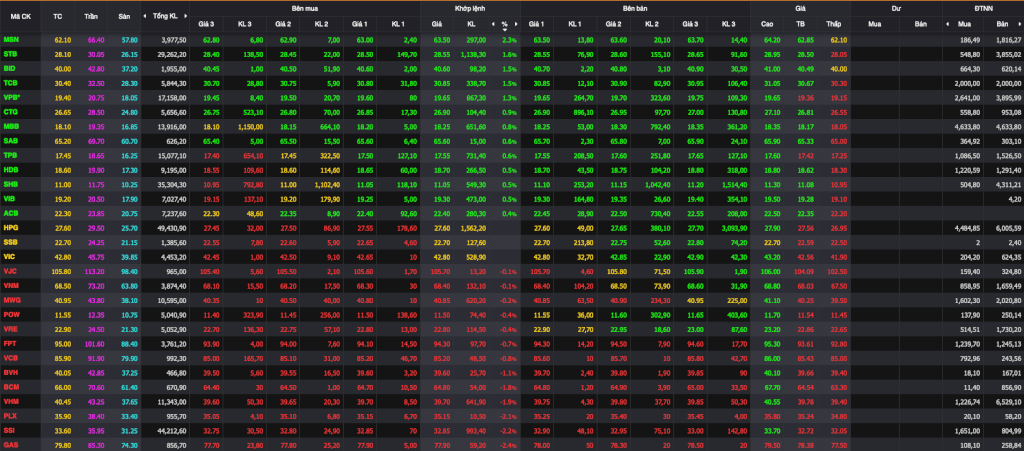This screenshot has width=1024, height=451.
Task: Open the STB stock symbol
Action: click(x=10, y=54)
